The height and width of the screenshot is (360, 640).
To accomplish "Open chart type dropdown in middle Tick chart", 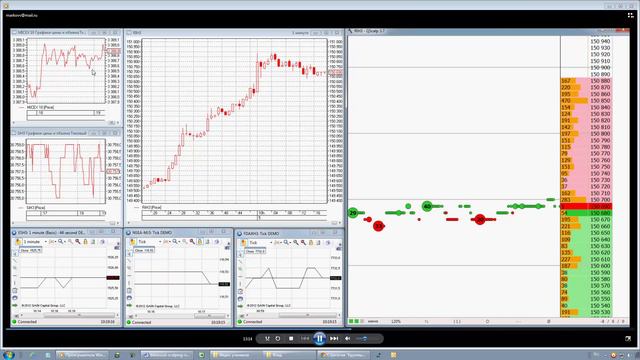I will pos(167,242).
